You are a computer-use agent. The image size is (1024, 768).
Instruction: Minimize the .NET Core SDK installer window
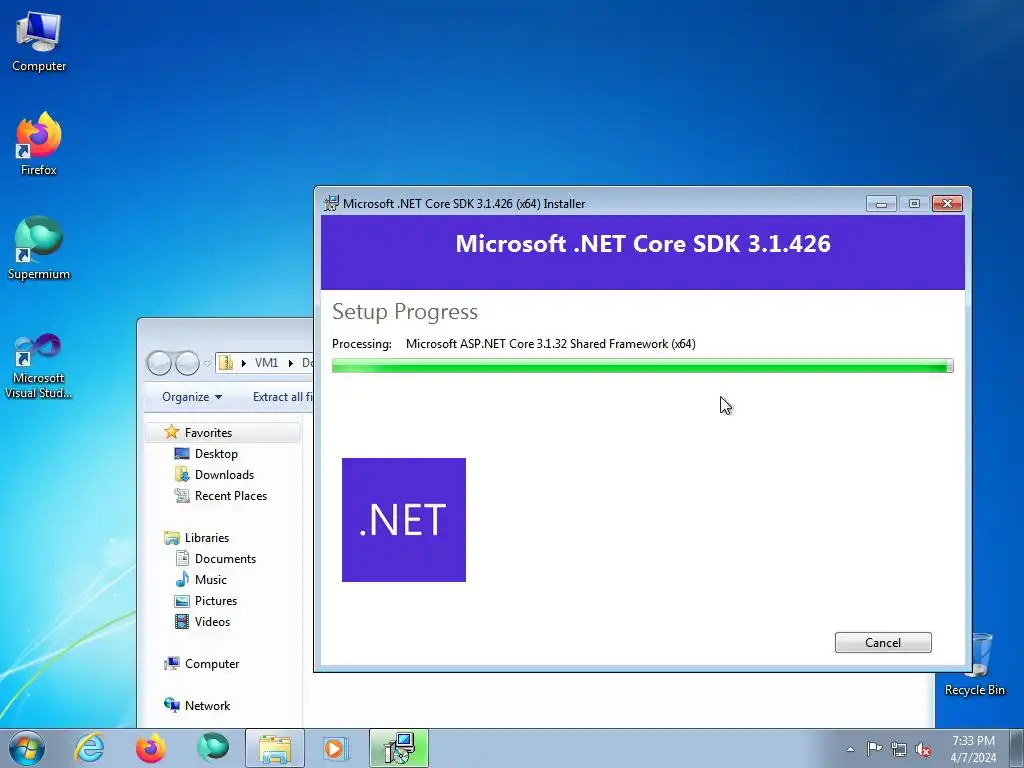point(881,204)
